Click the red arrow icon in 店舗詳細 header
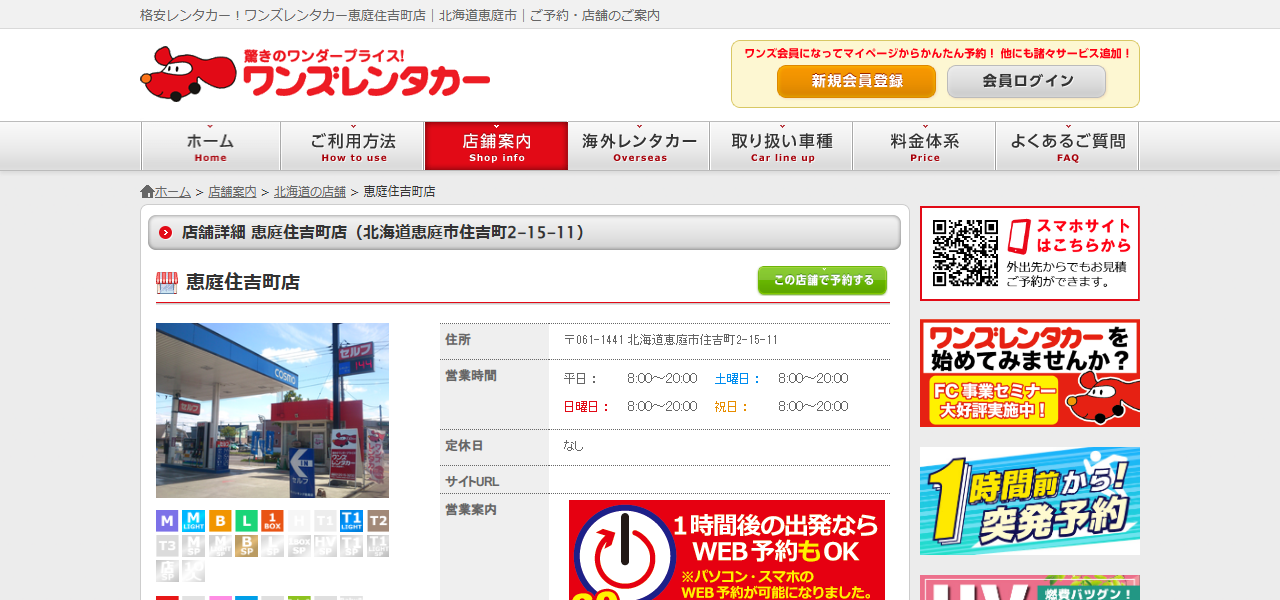The width and height of the screenshot is (1280, 600). 165,232
